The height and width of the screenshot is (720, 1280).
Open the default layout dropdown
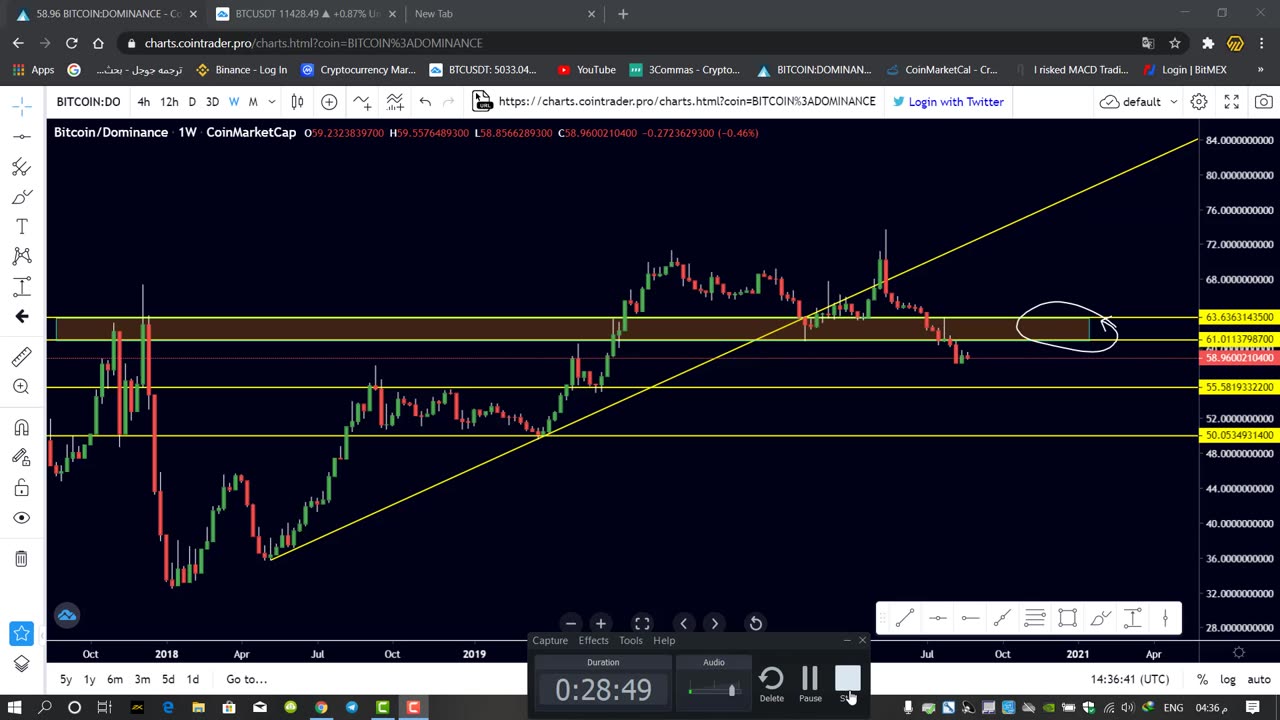click(x=1138, y=102)
